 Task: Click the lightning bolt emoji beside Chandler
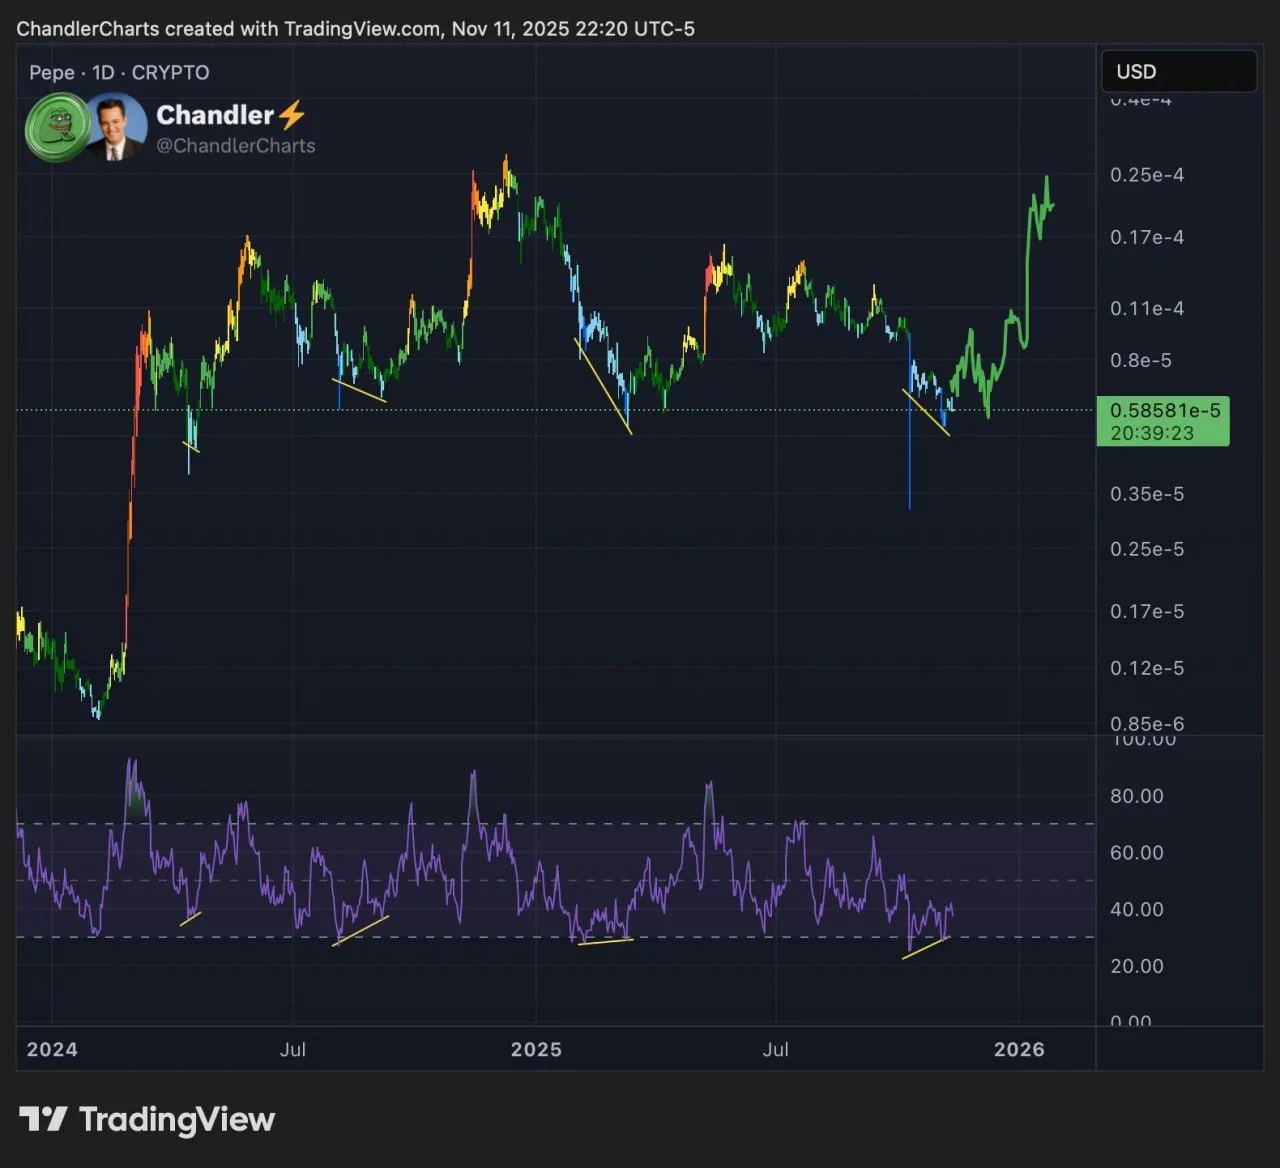pyautogui.click(x=291, y=115)
